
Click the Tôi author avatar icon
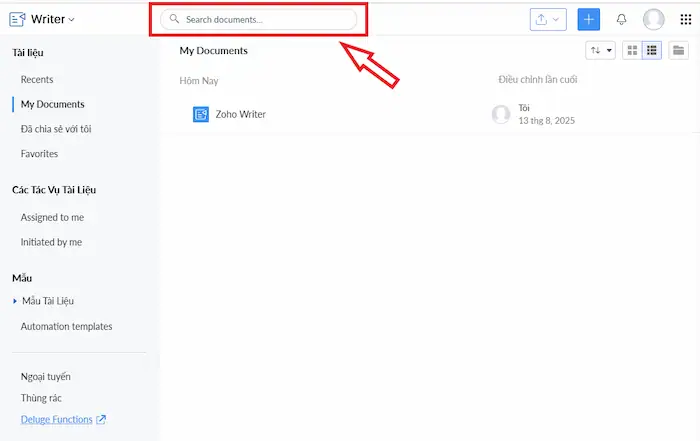click(501, 114)
